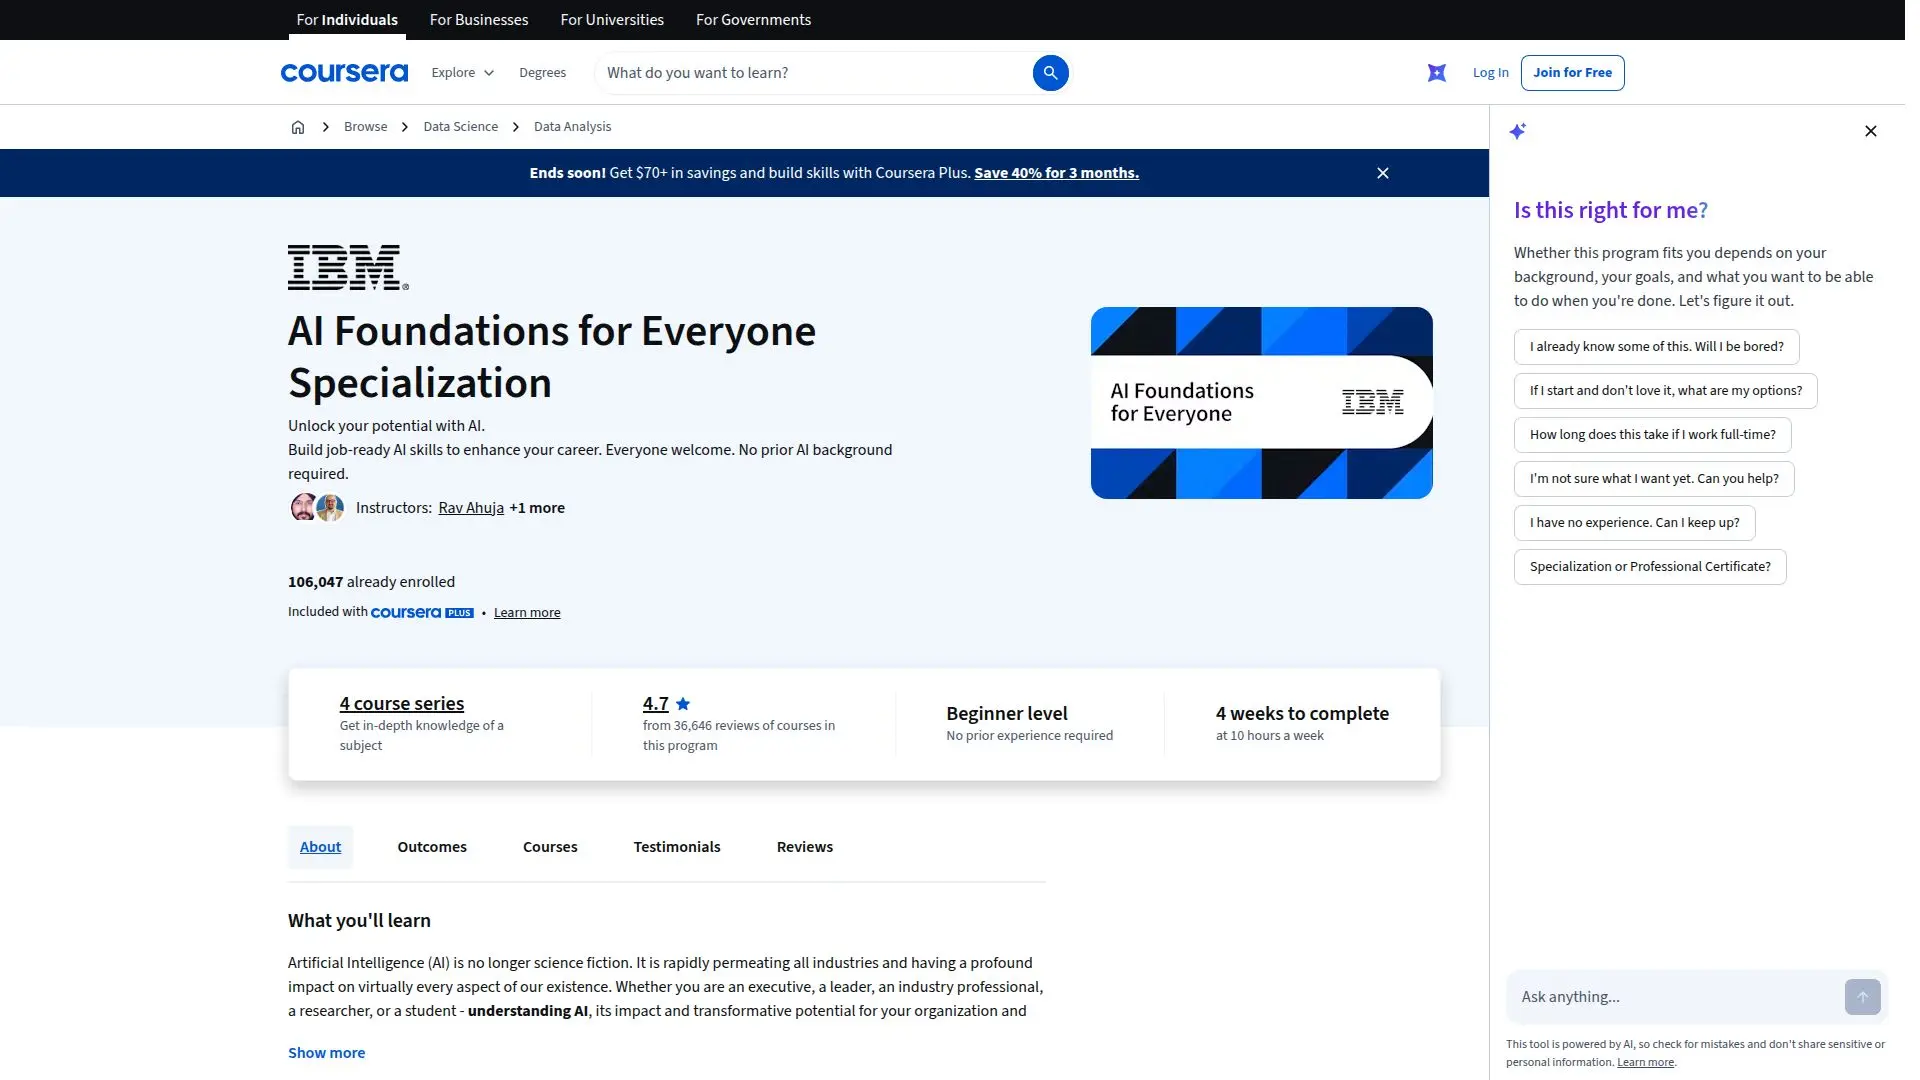The height and width of the screenshot is (1080, 1920).
Task: Switch to the Outcomes tab
Action: (x=432, y=847)
